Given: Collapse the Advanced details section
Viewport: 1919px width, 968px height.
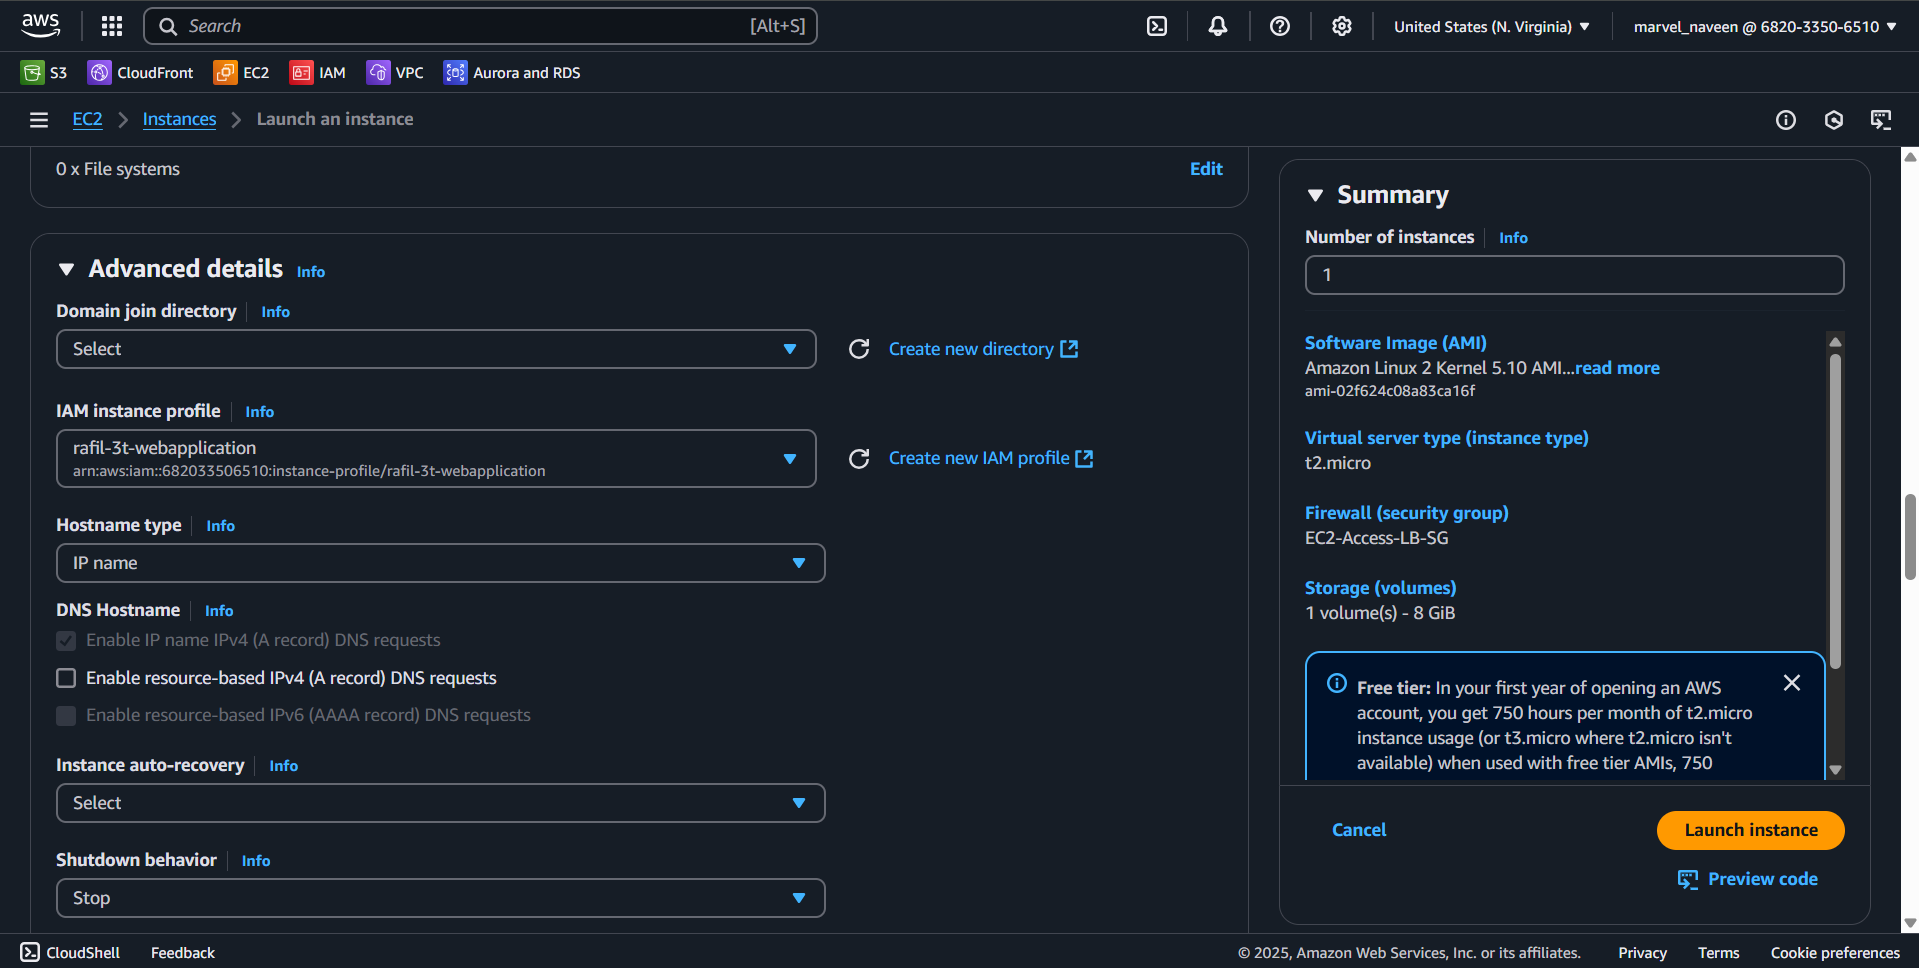Looking at the screenshot, I should click(67, 269).
